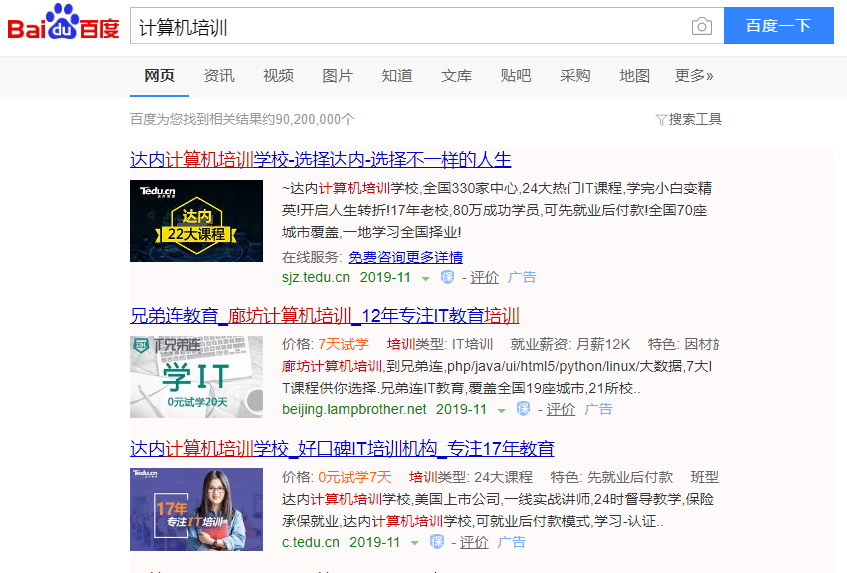Expand dropdown arrow after sjz.tedu.cn 2019-11
Image resolution: width=847 pixels, height=573 pixels.
[x=426, y=279]
